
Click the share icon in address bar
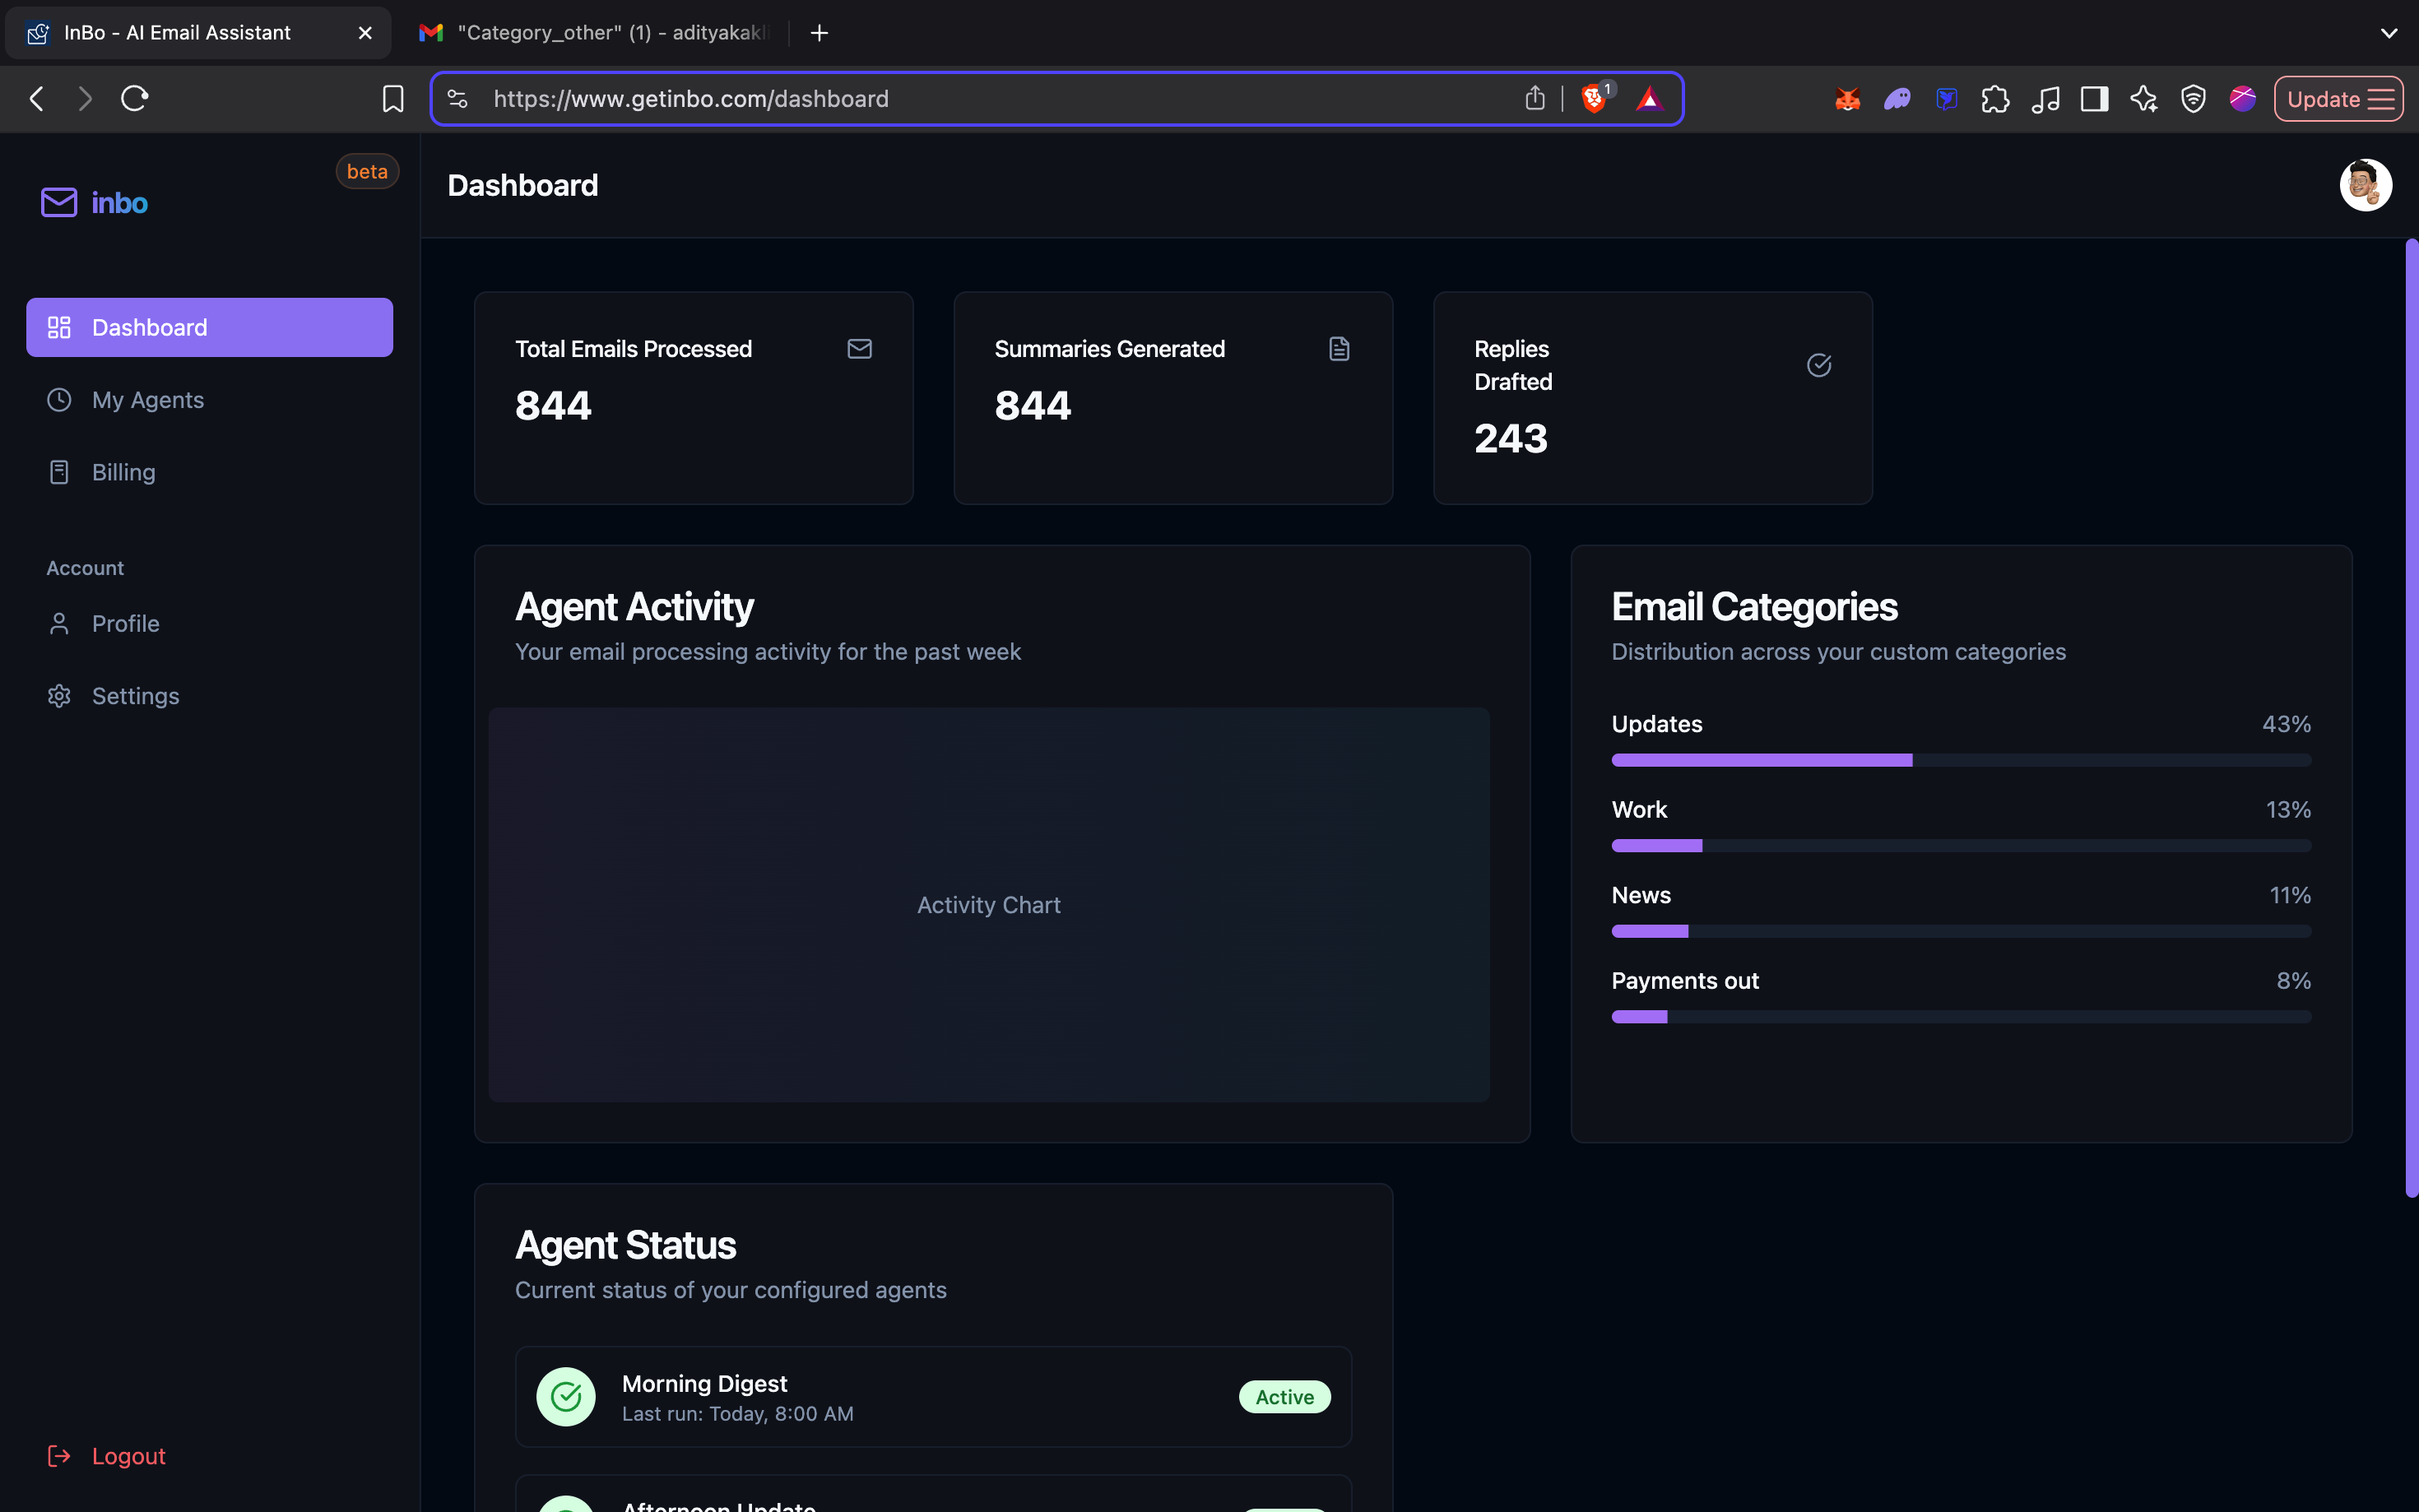pyautogui.click(x=1535, y=99)
